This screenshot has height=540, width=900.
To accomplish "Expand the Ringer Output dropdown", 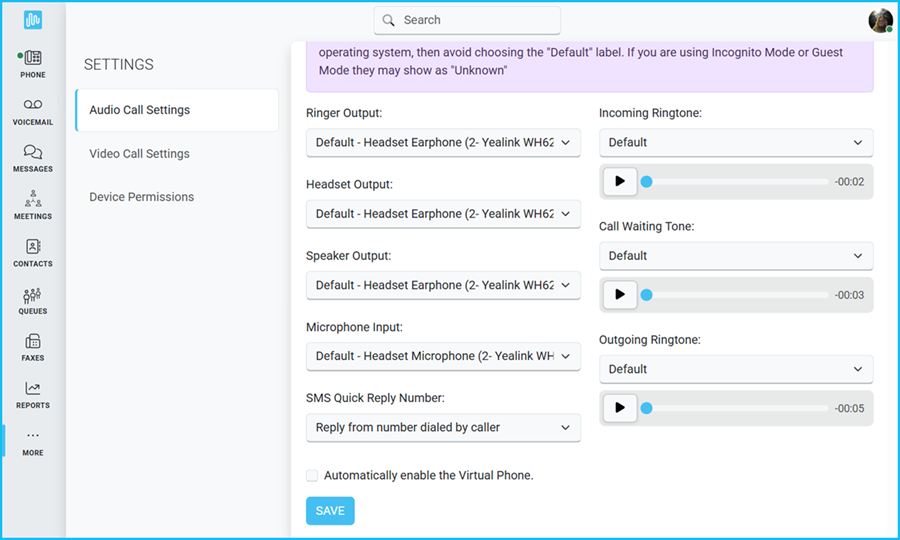I will pyautogui.click(x=443, y=143).
